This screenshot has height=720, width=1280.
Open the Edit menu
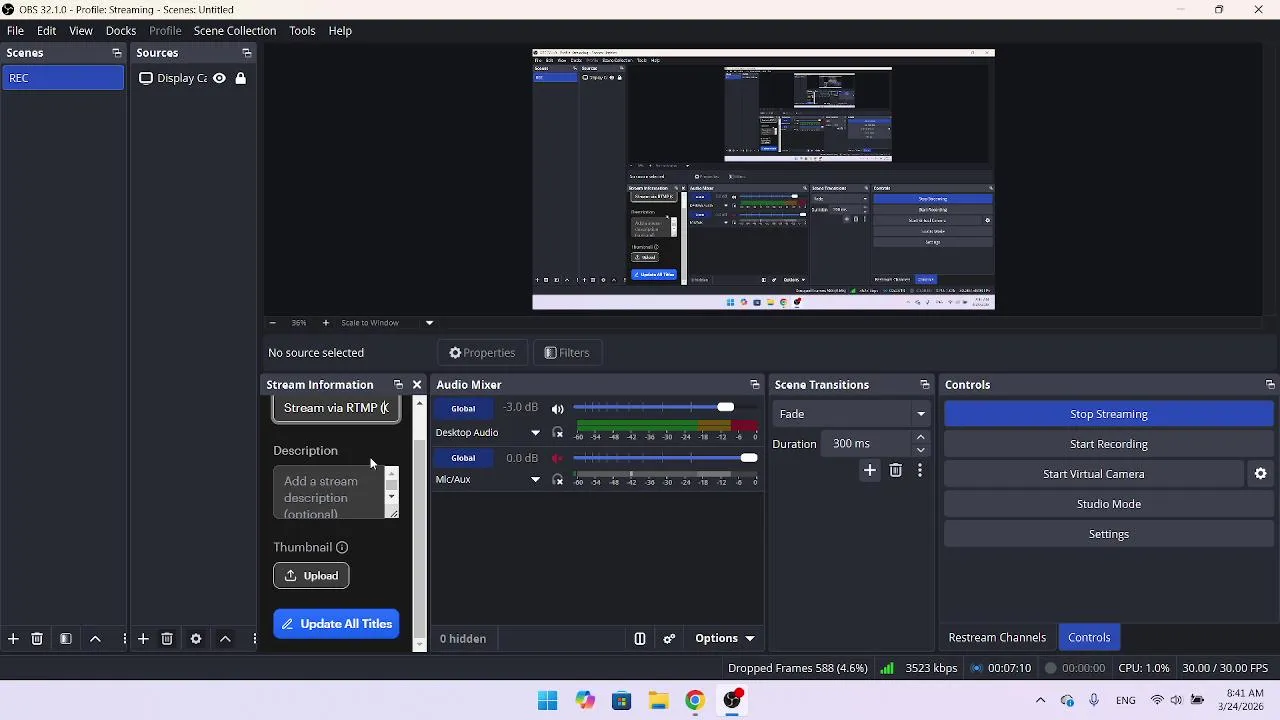pyautogui.click(x=46, y=31)
